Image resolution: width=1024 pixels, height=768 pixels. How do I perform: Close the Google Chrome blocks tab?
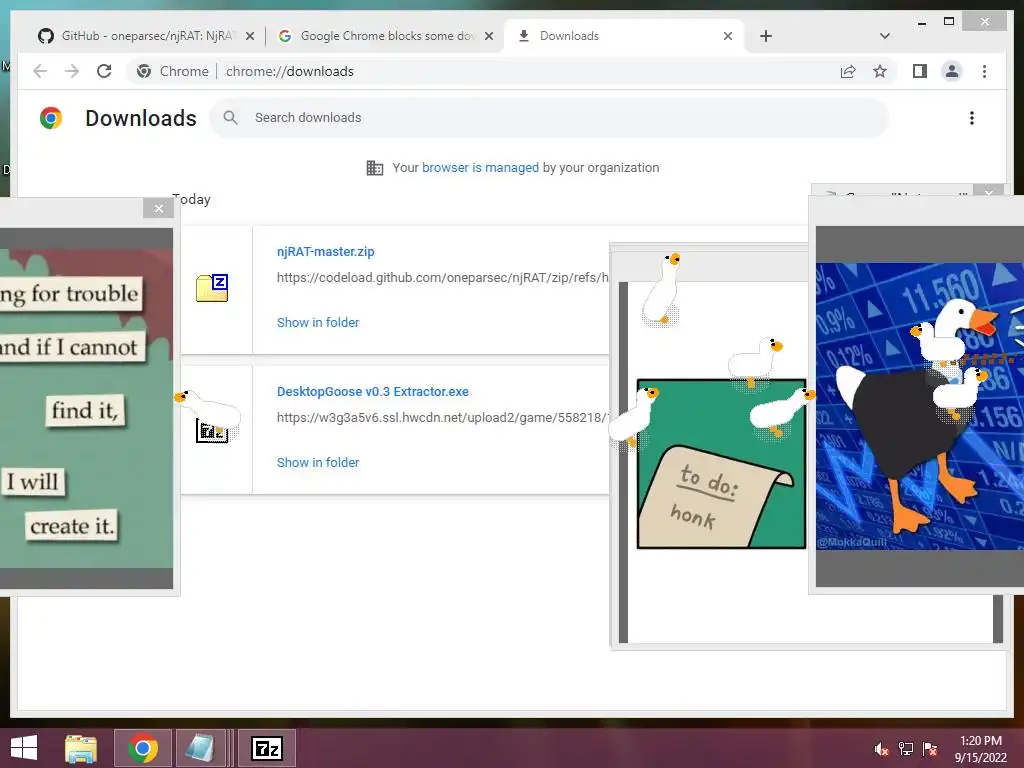(488, 36)
